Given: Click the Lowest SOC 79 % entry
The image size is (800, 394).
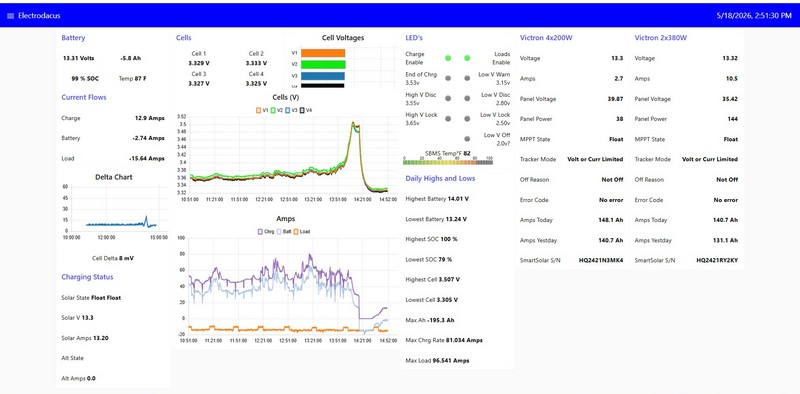Looking at the screenshot, I should (429, 259).
